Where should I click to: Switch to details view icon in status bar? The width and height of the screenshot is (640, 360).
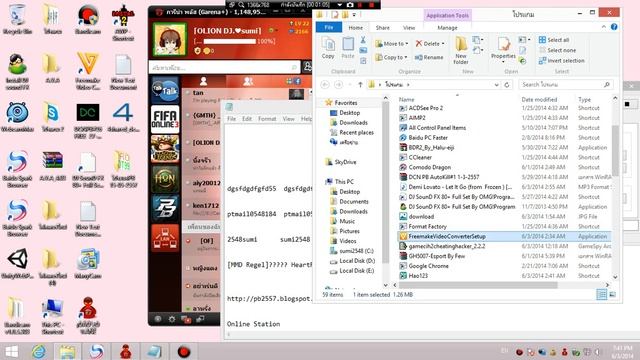coord(602,294)
